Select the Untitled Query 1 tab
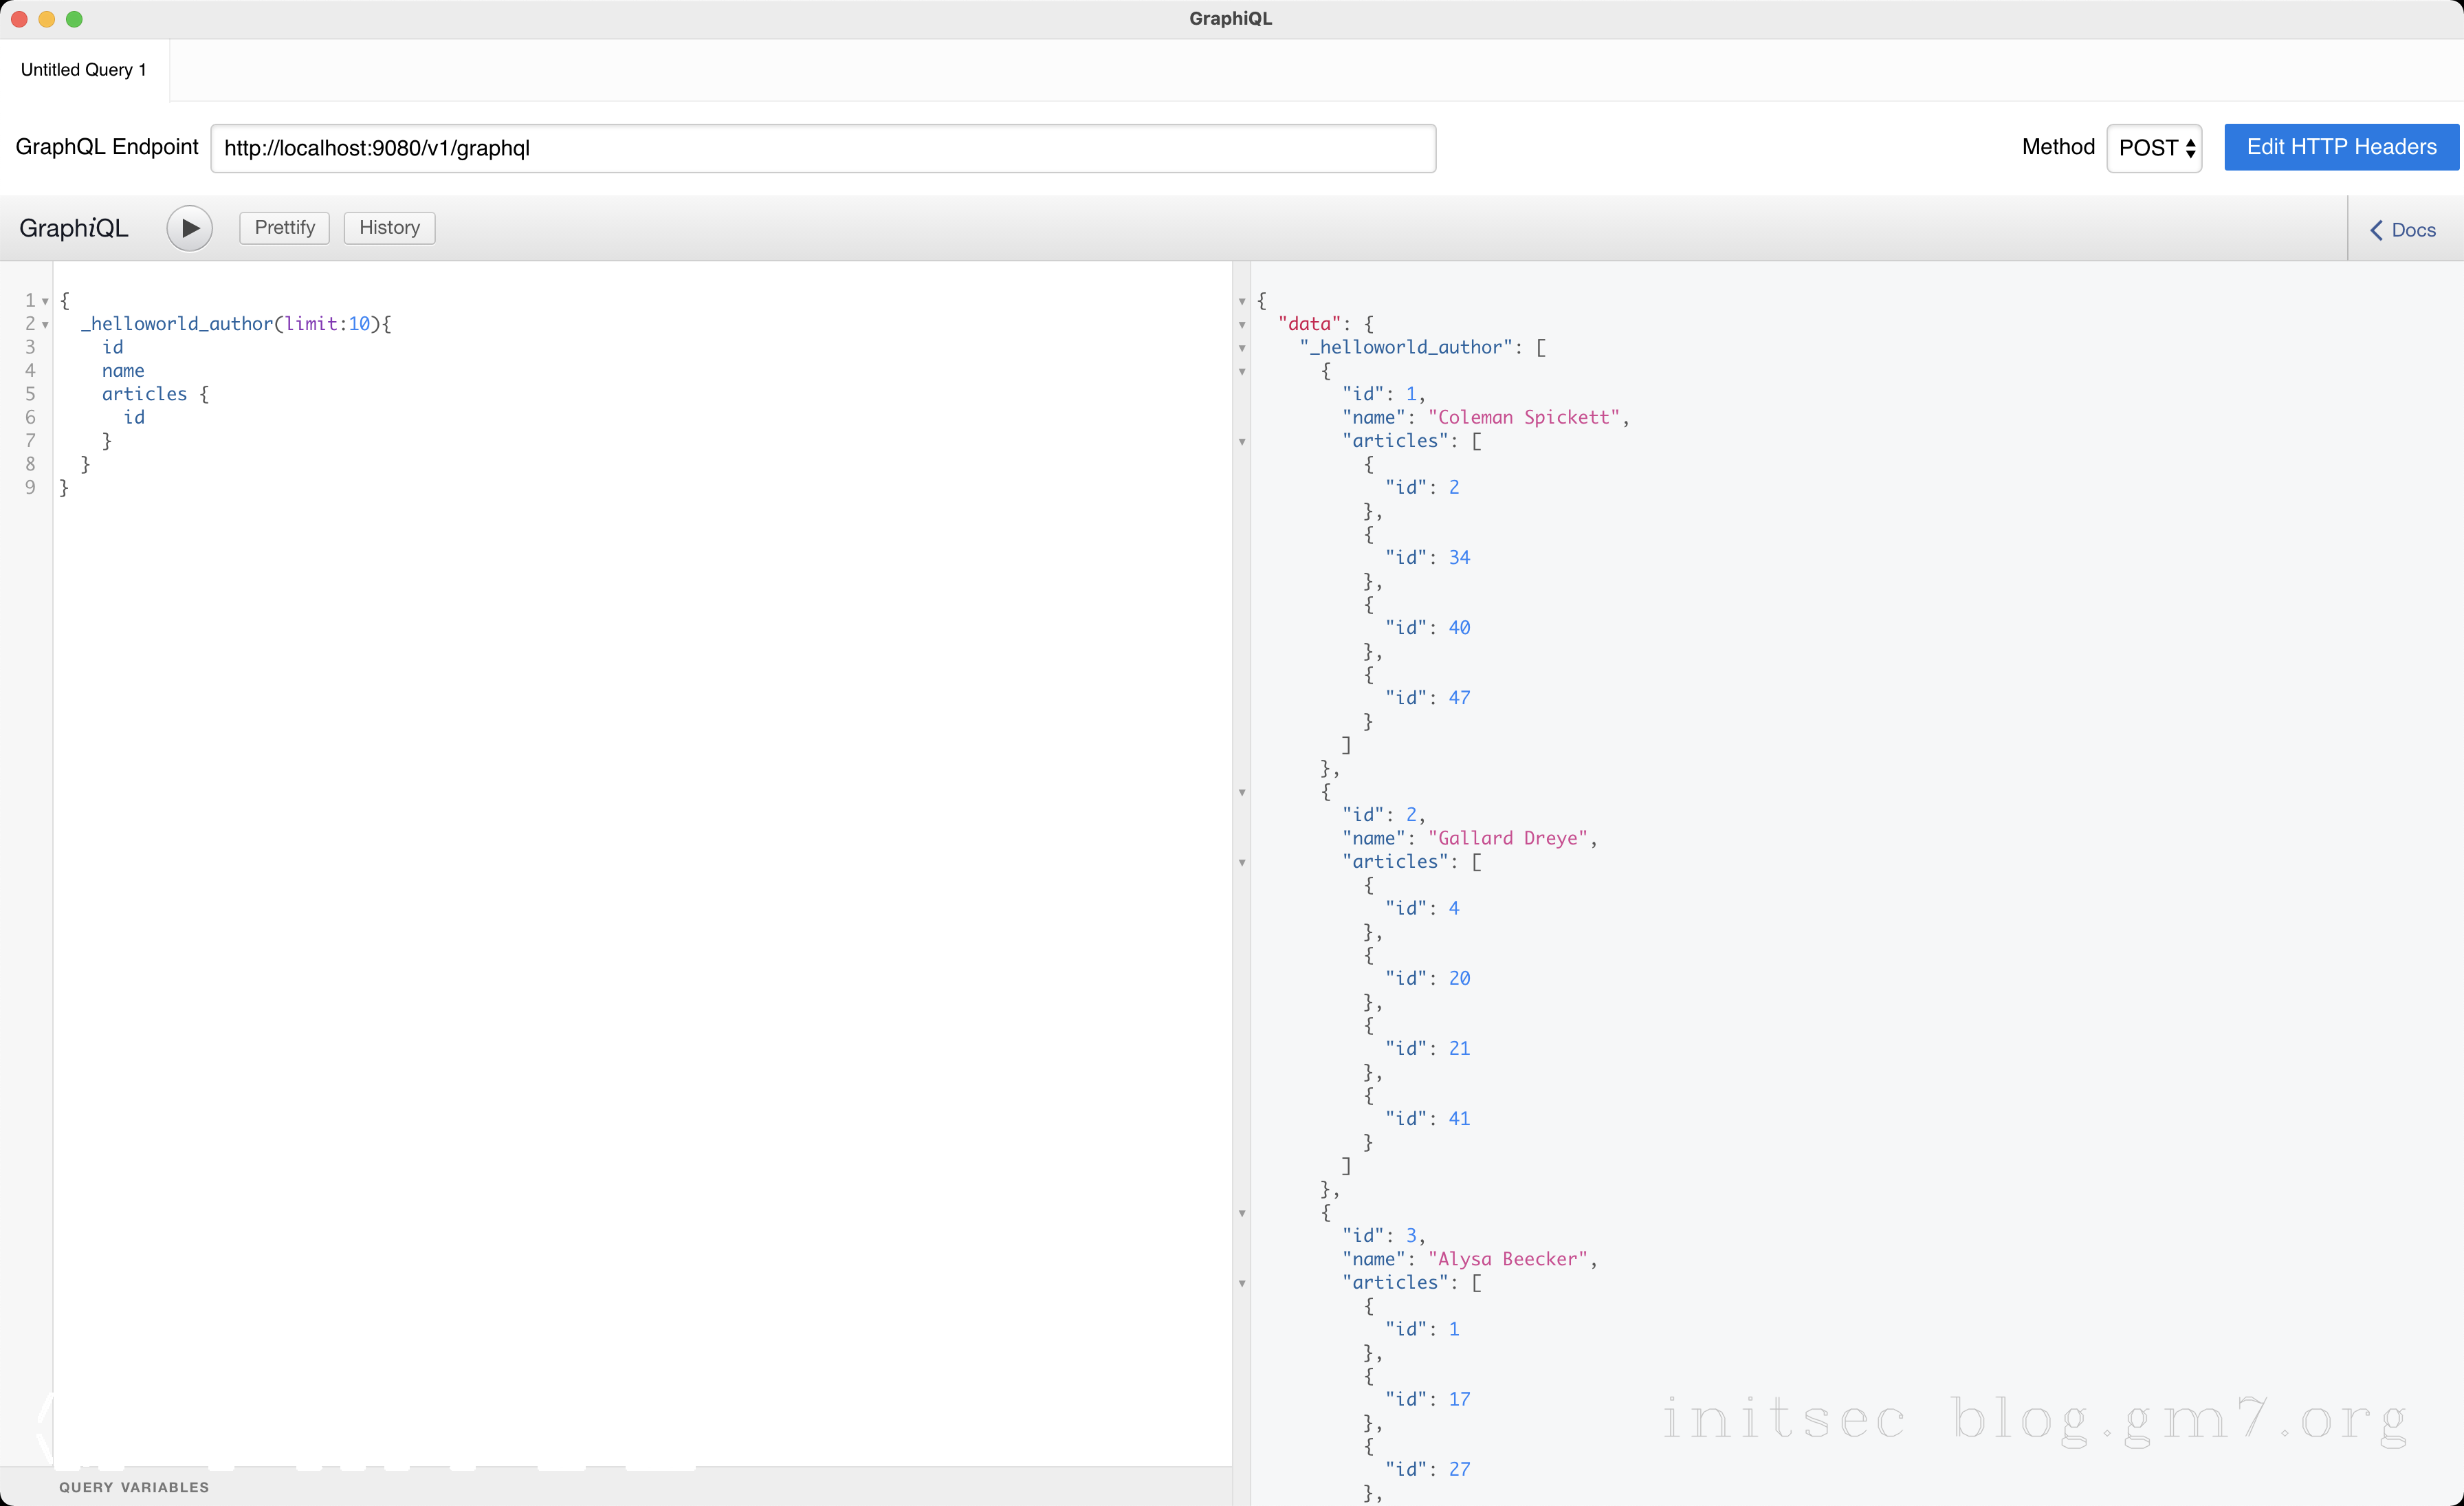Image resolution: width=2464 pixels, height=1506 pixels. [84, 70]
